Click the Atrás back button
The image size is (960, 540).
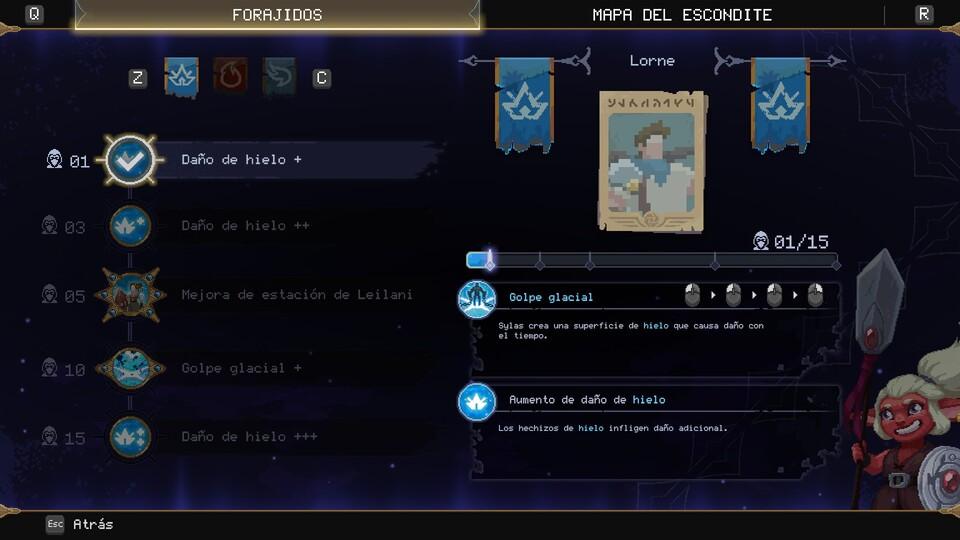coord(80,524)
